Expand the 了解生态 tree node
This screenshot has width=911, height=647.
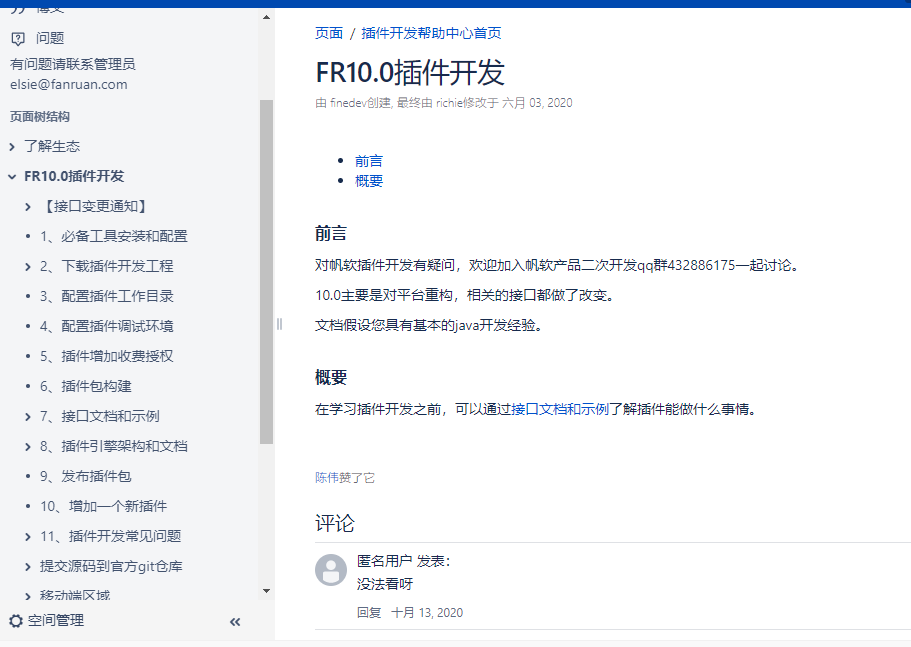pyautogui.click(x=12, y=147)
